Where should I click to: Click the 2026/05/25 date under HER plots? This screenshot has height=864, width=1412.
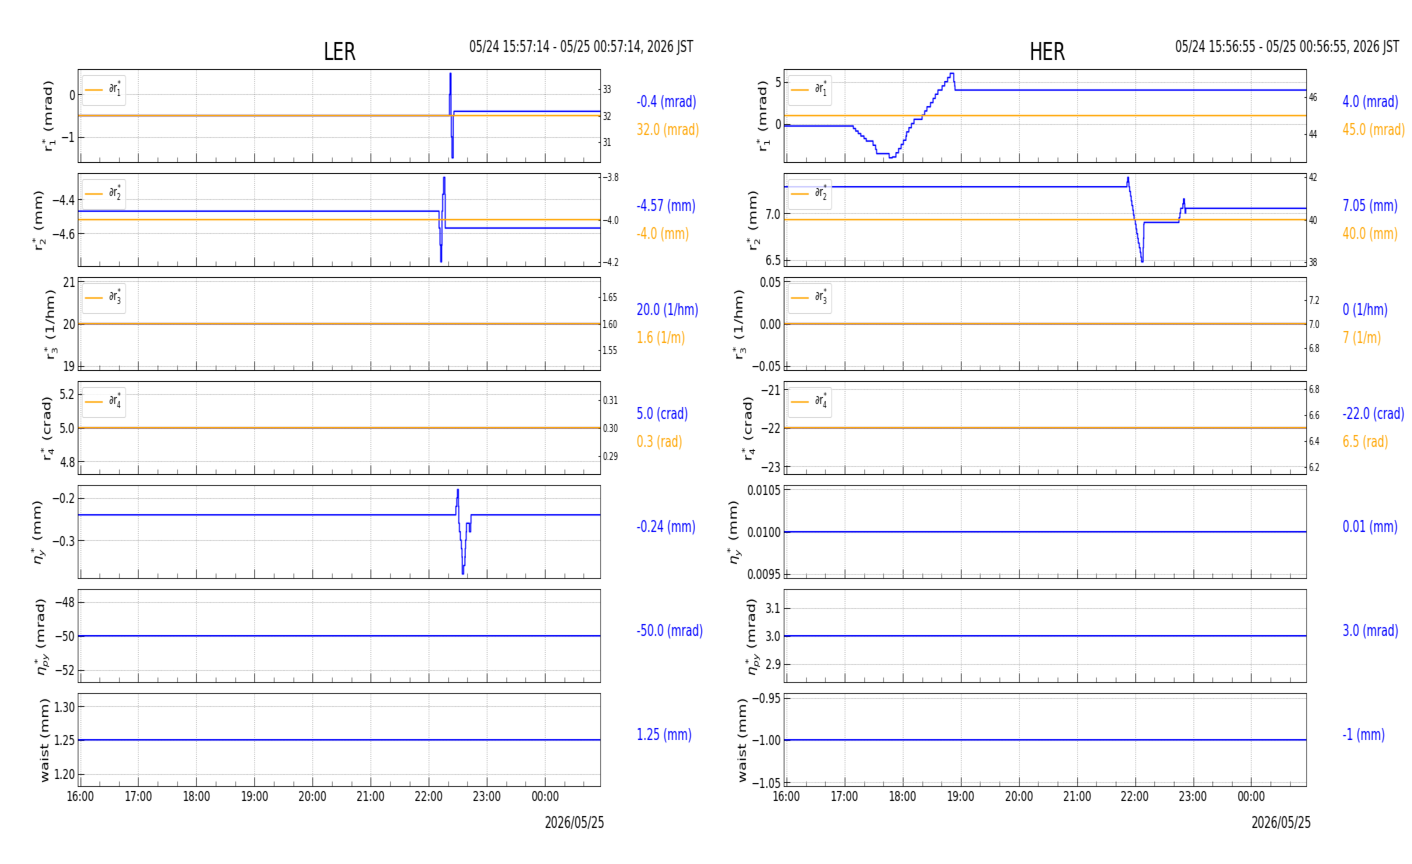1280,822
